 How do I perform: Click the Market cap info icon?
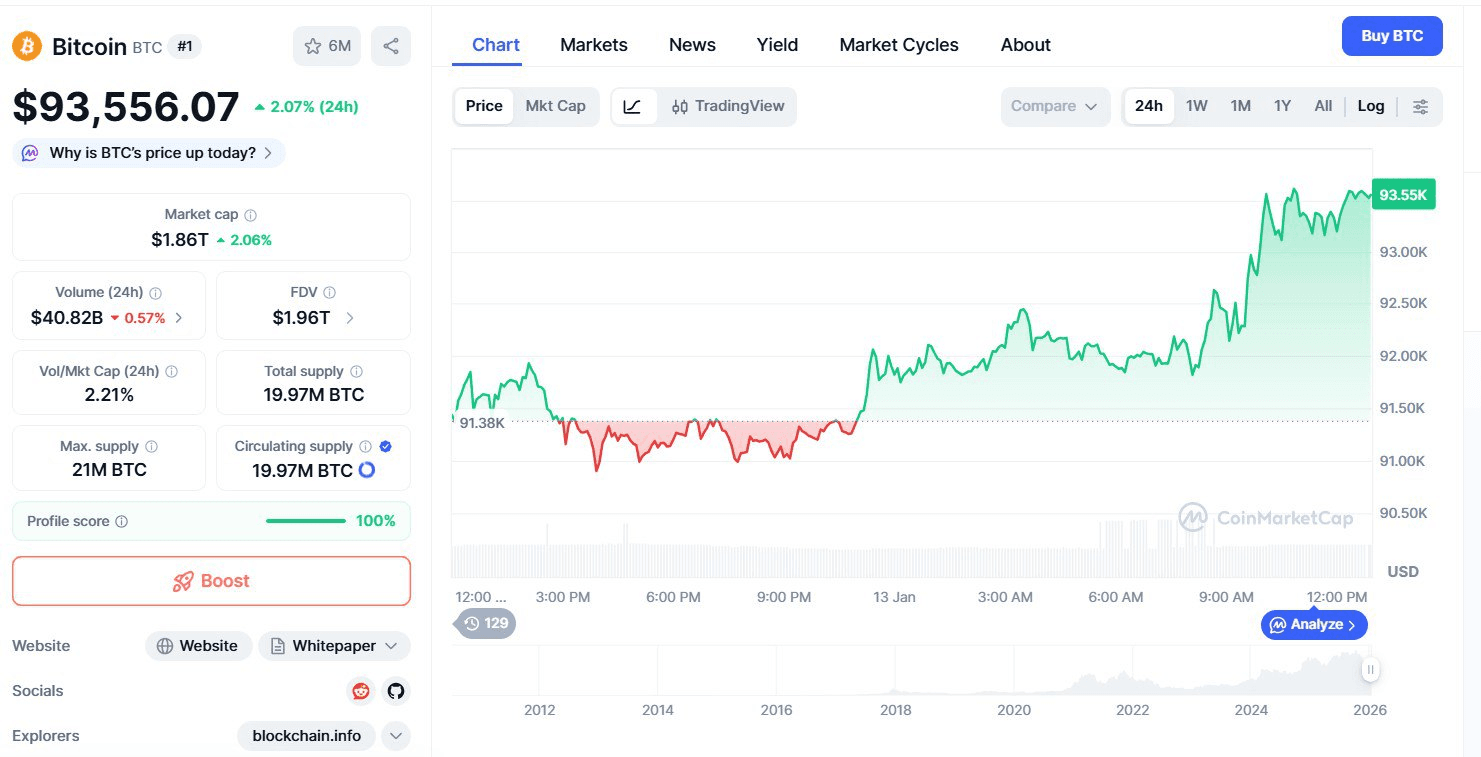pos(251,215)
